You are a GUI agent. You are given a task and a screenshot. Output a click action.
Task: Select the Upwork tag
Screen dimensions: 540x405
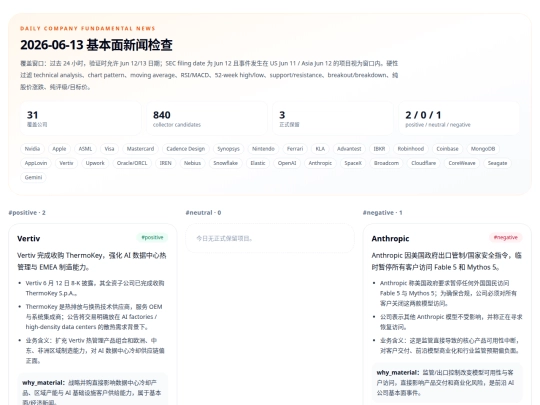[95, 163]
